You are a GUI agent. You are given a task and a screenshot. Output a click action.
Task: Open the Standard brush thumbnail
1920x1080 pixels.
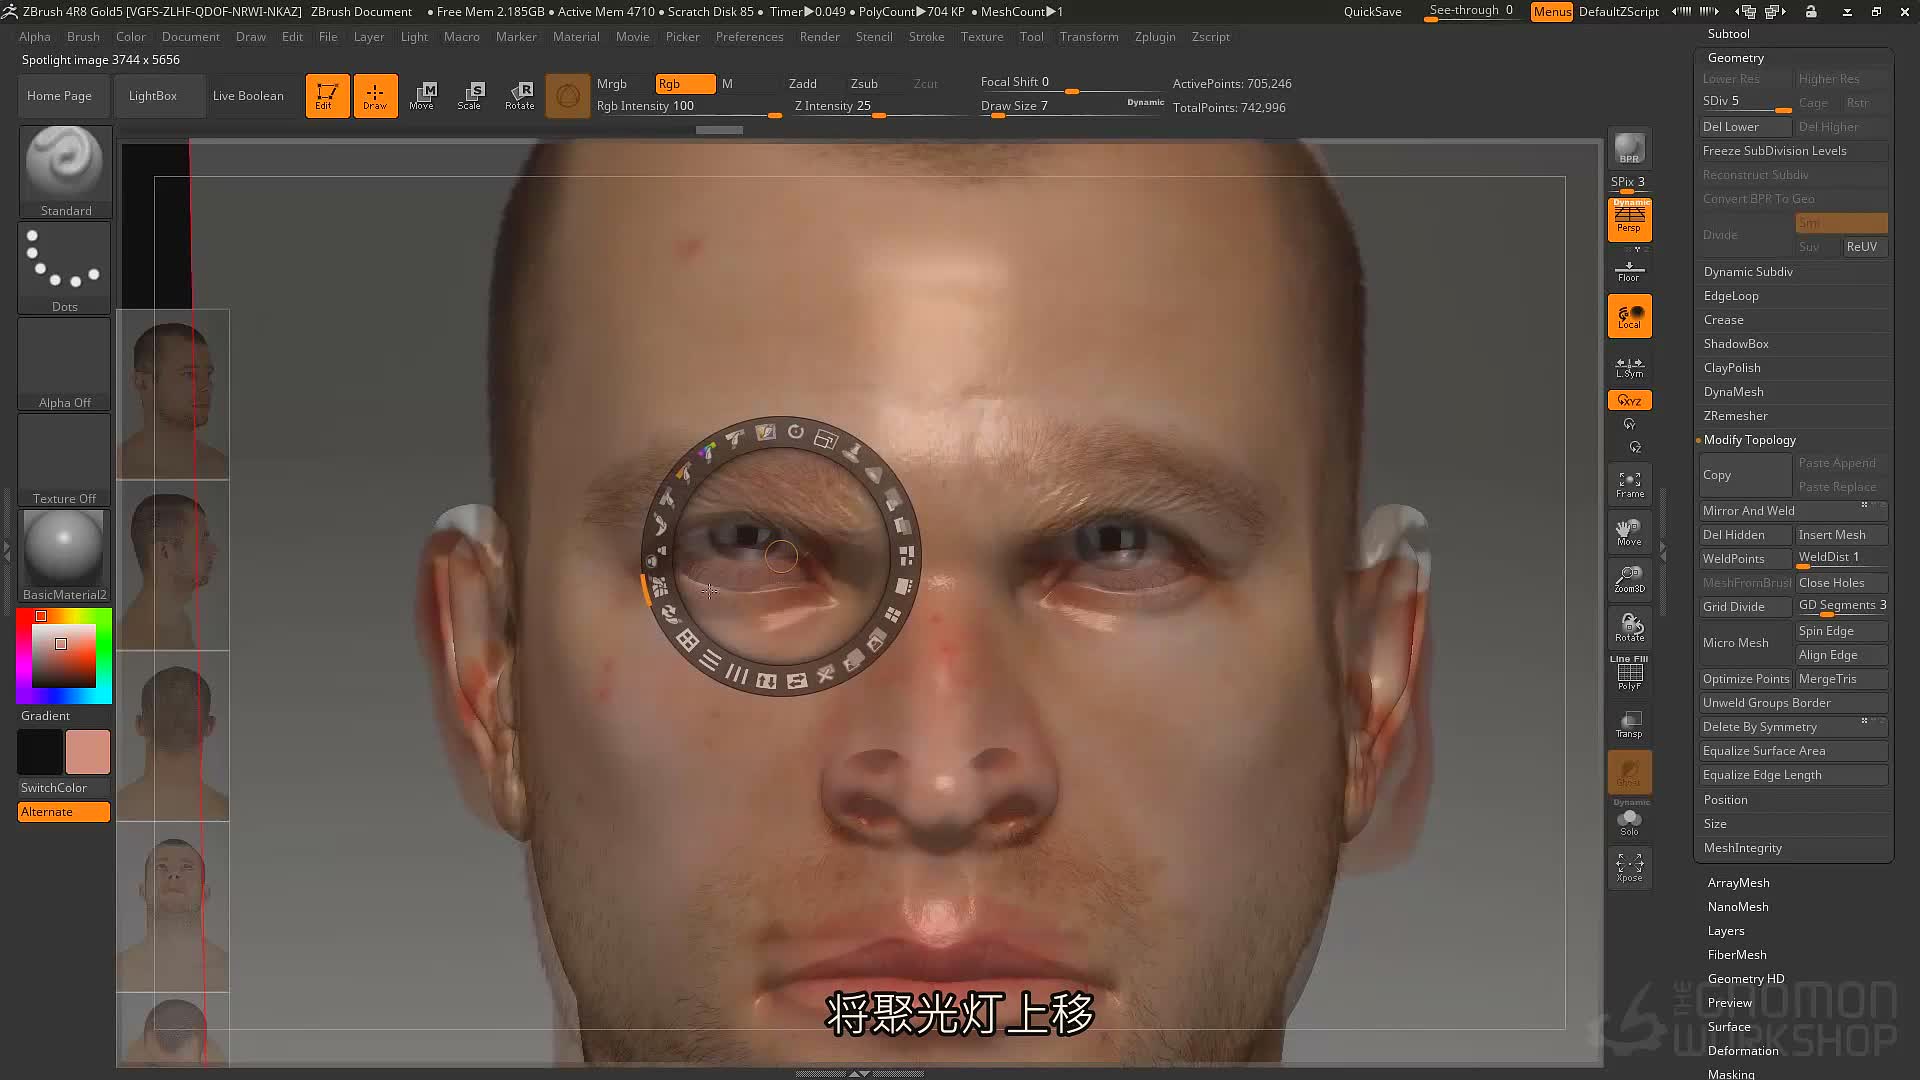click(65, 171)
